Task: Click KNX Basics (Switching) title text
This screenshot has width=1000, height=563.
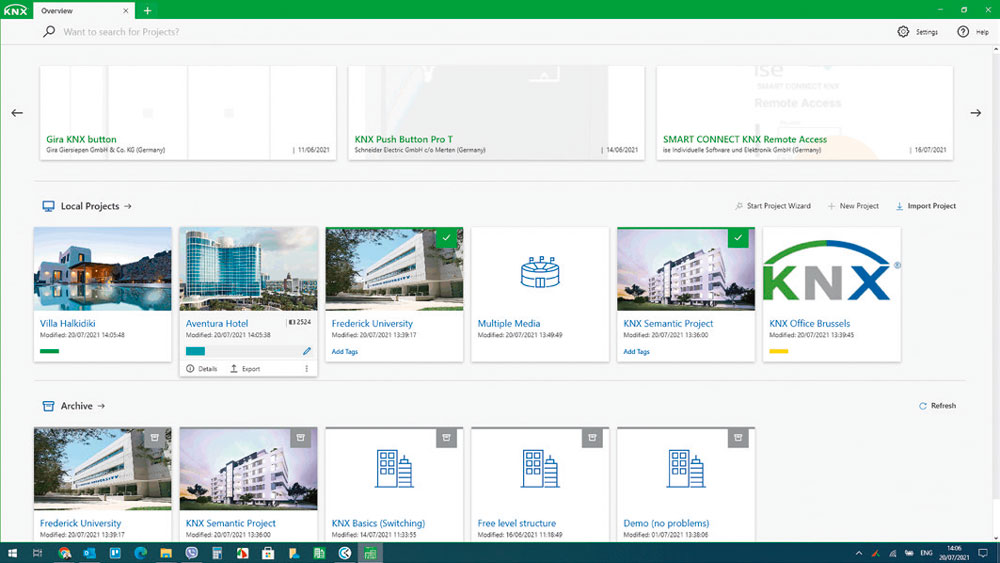Action: (378, 523)
